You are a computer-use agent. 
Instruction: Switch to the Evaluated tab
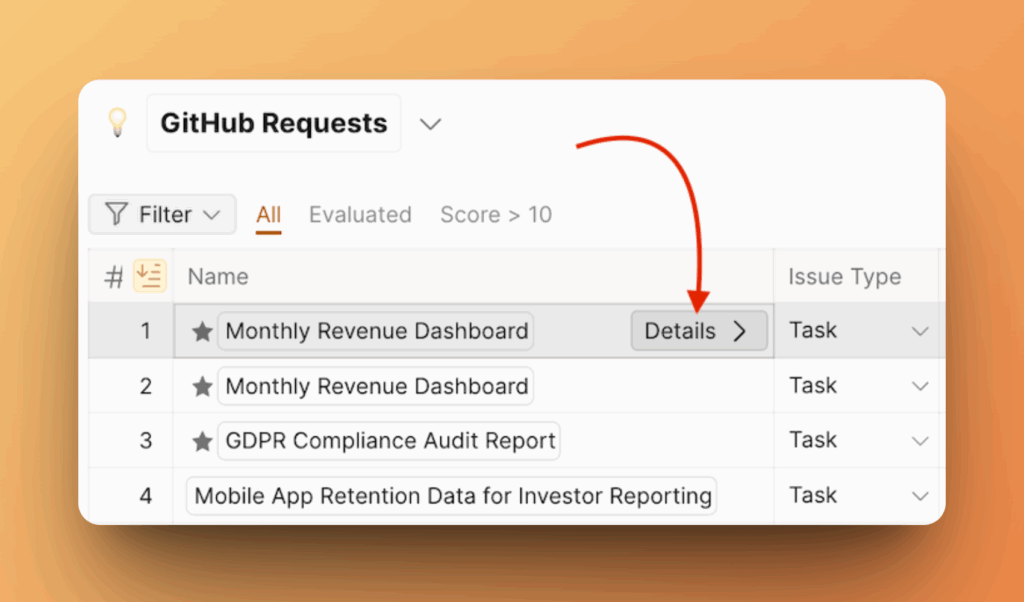(x=360, y=215)
